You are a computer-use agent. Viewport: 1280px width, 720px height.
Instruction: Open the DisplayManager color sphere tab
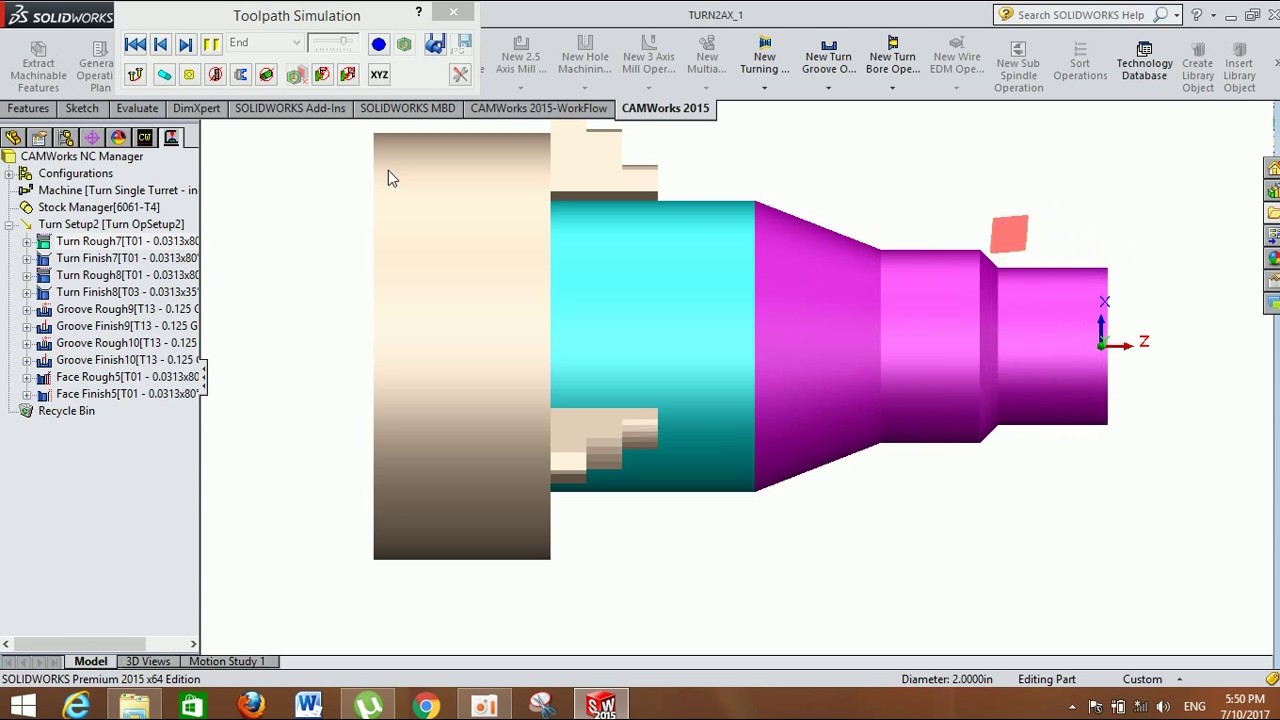coord(118,138)
